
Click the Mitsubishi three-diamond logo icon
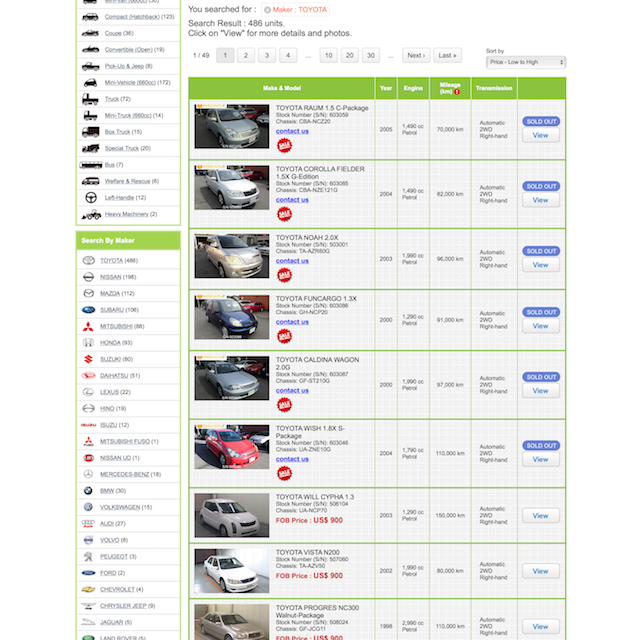[x=88, y=327]
